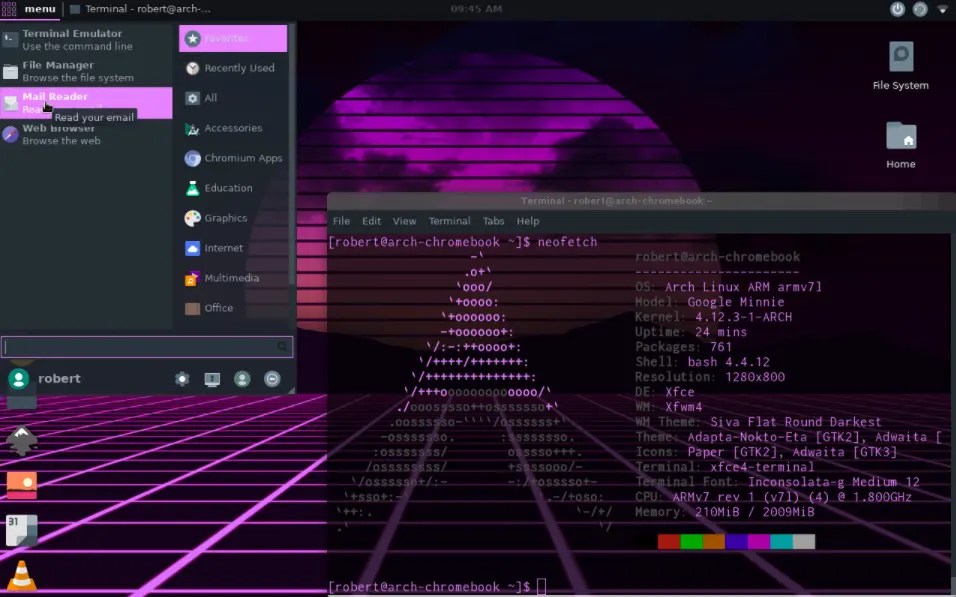The height and width of the screenshot is (597, 956).
Task: Open the photo viewer desktop icon
Action: coord(20,485)
